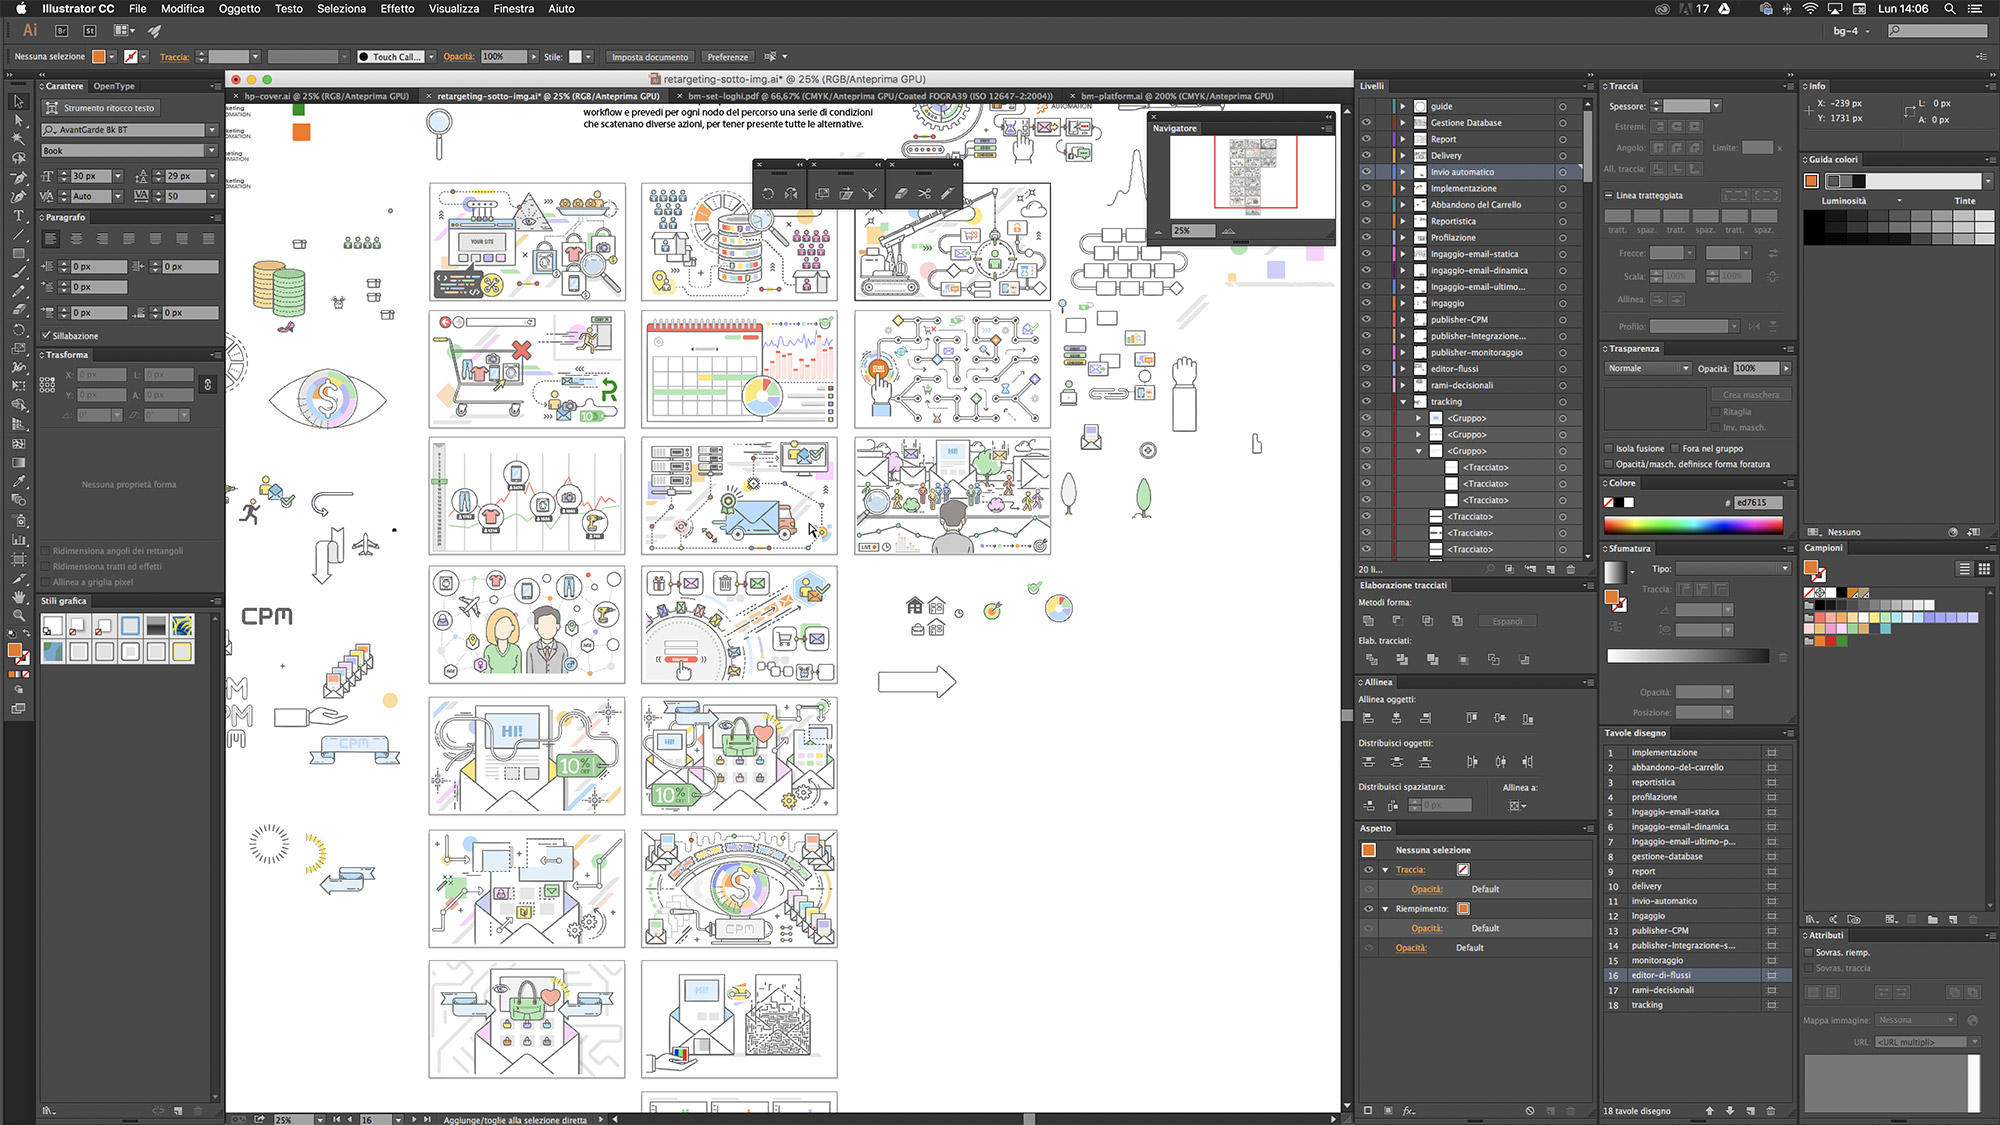Select the Column Graph tool
This screenshot has height=1125, width=2000.
(x=18, y=540)
